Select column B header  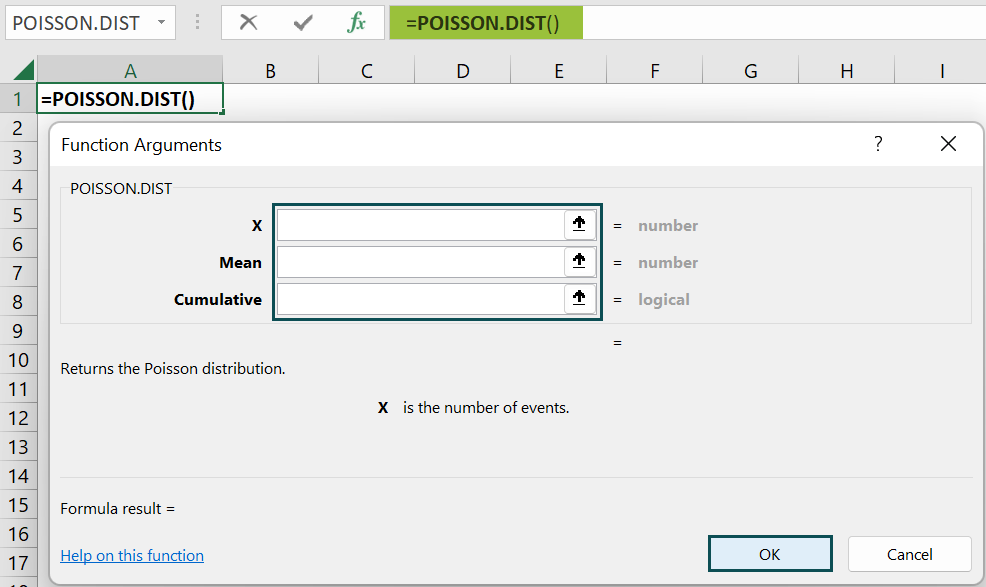(270, 70)
